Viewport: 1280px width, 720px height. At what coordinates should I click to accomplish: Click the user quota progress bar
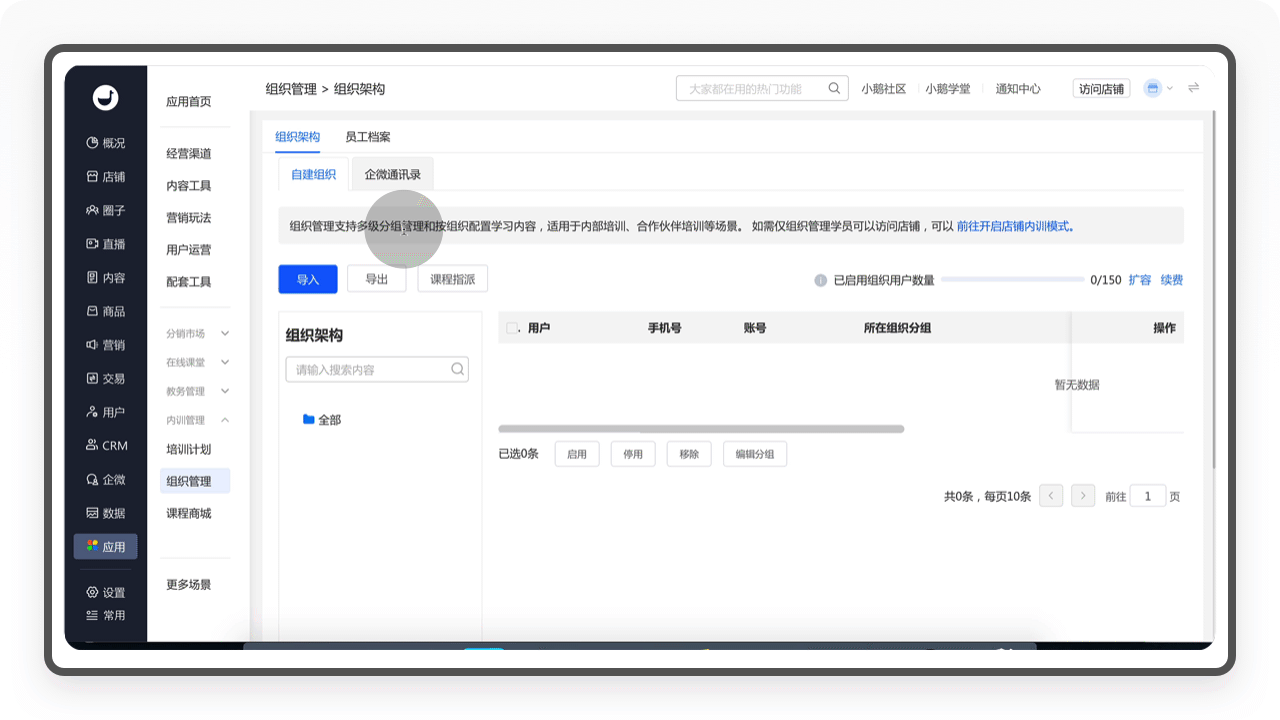coord(1012,279)
